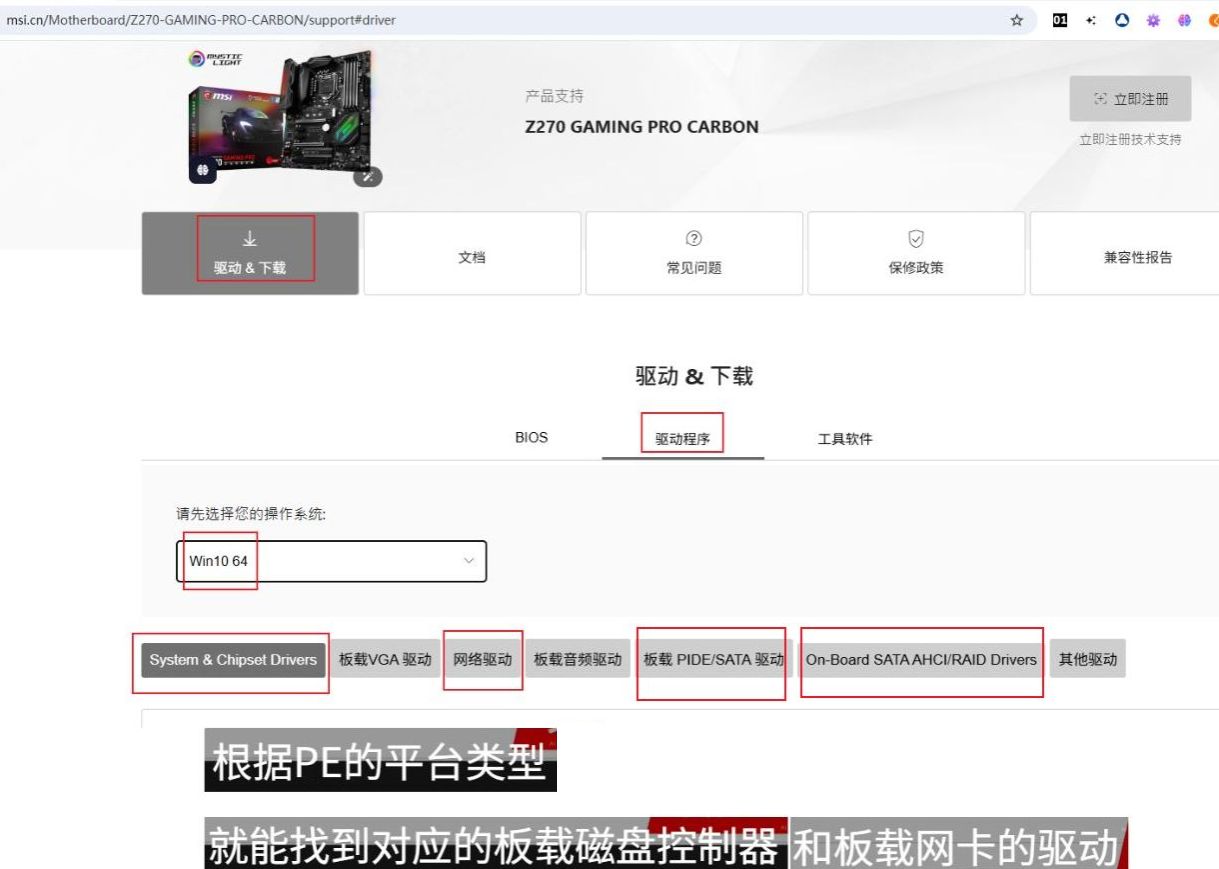This screenshot has height=869, width=1219.
Task: Show On-Board SATA AHCI/RAID Drivers category
Action: point(921,660)
